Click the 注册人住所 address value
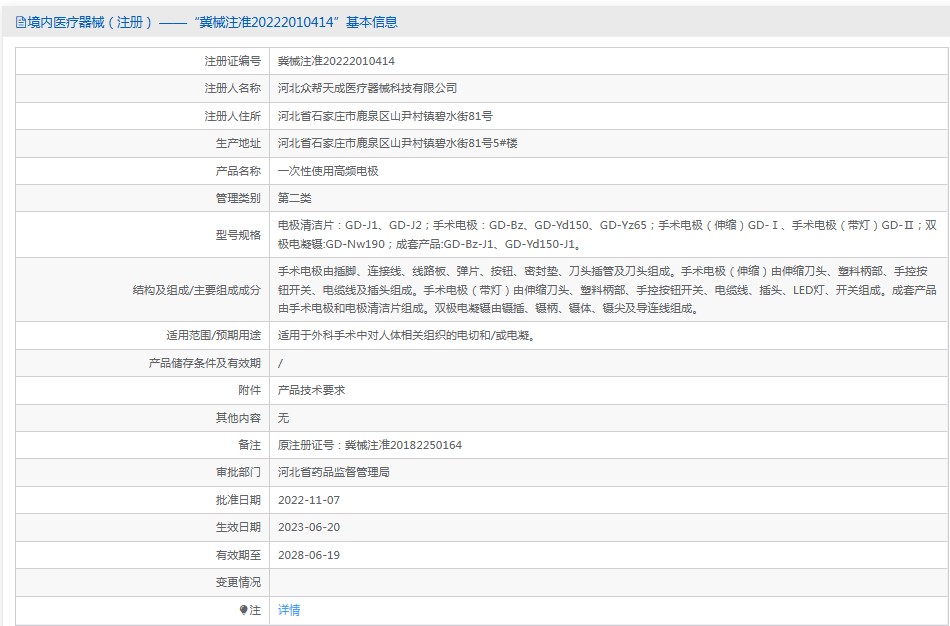Image resolution: width=950 pixels, height=626 pixels. [x=384, y=116]
